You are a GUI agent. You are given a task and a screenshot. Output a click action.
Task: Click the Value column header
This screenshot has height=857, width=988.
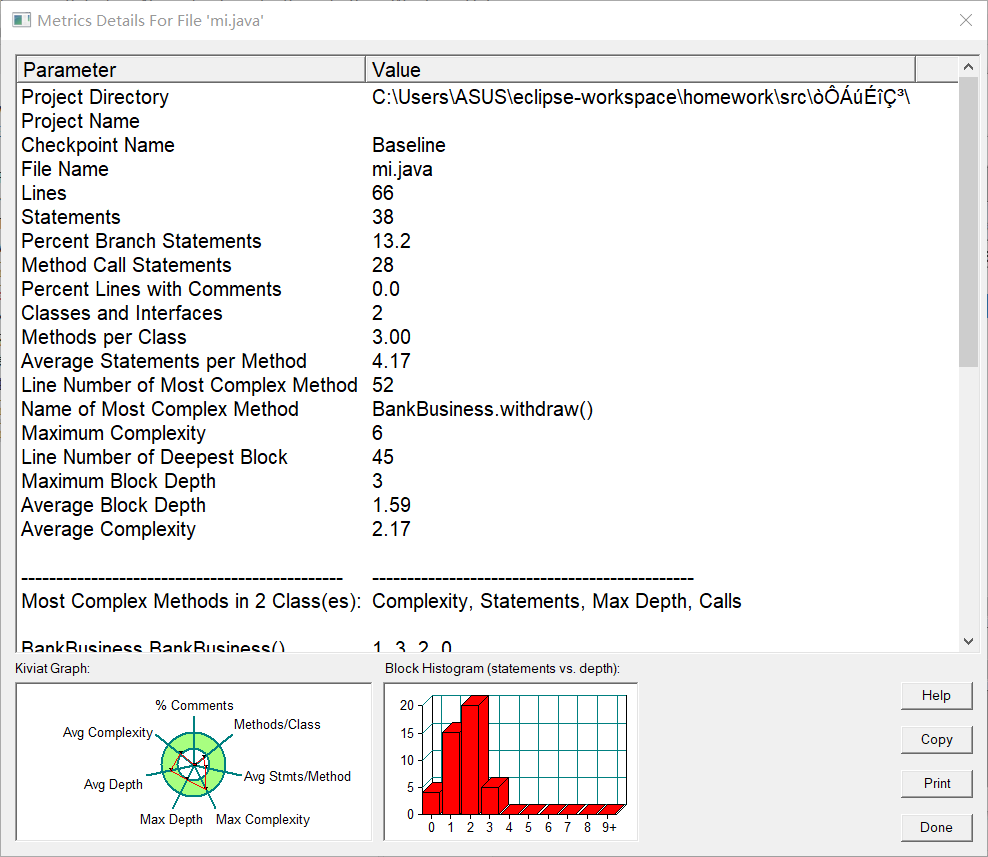click(x=640, y=69)
